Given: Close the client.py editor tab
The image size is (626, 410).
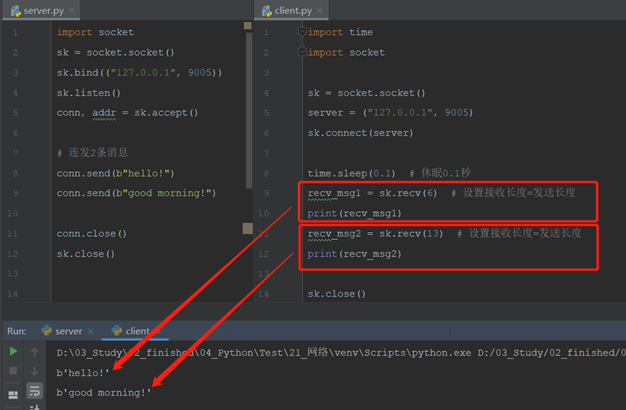Looking at the screenshot, I should 319,10.
